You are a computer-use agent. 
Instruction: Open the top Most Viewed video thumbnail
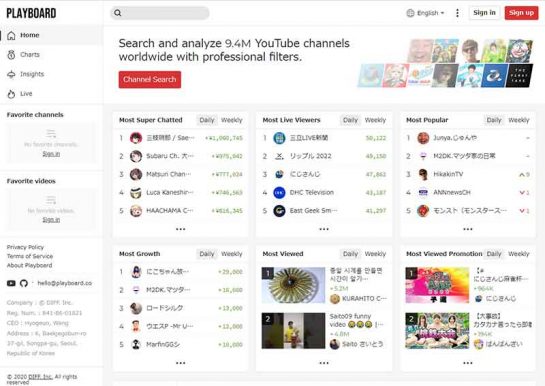click(x=293, y=285)
